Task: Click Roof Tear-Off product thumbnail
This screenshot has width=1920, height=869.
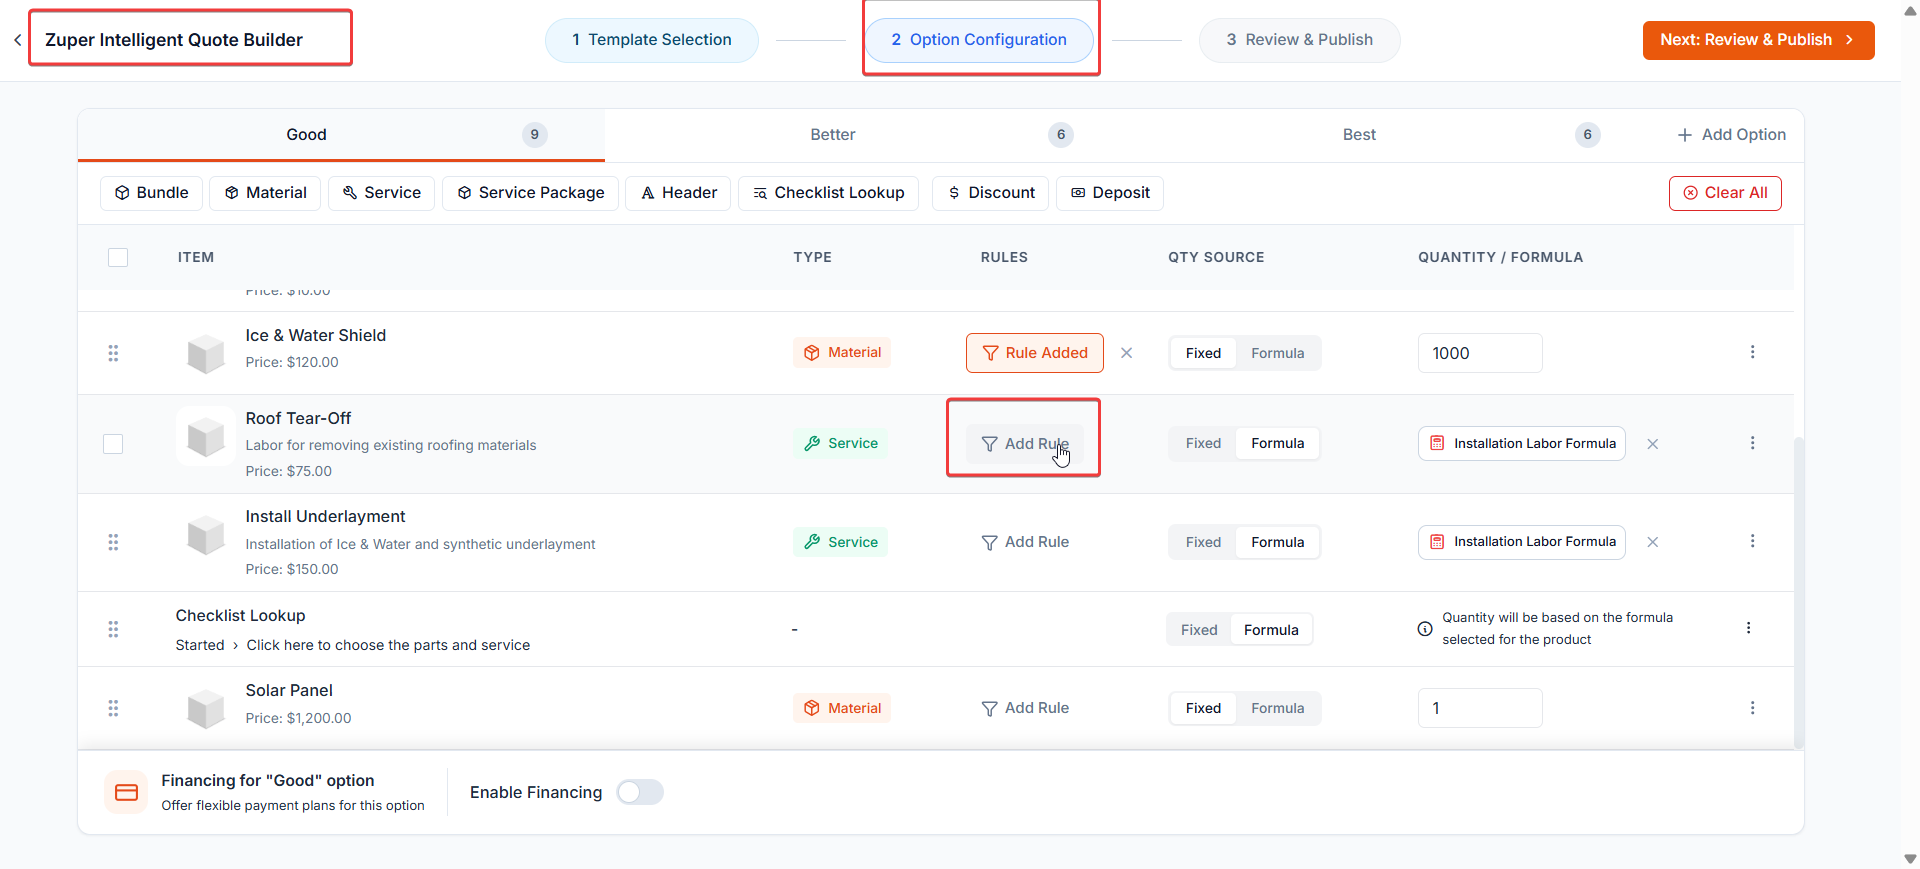Action: coord(206,436)
